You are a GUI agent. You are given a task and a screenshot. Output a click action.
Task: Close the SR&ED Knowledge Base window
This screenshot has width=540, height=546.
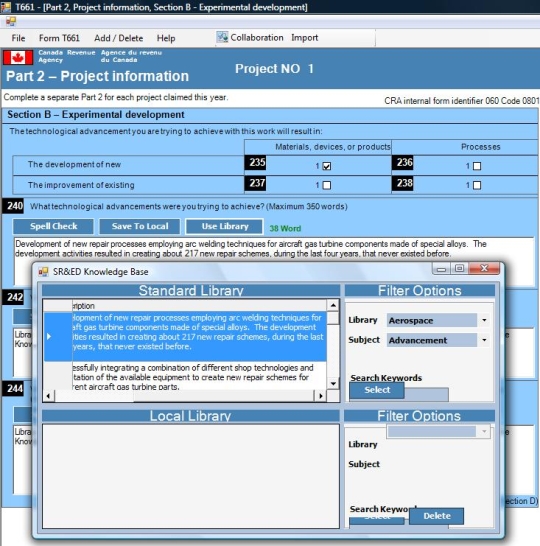(484, 268)
